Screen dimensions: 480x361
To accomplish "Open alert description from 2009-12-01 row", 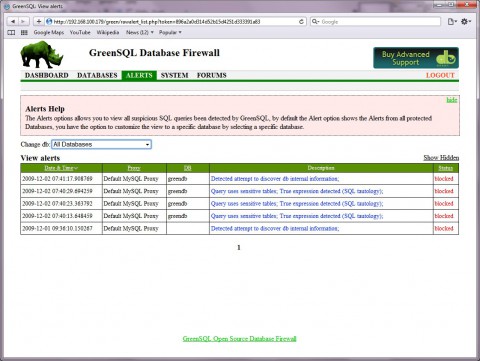I will tap(275, 229).
